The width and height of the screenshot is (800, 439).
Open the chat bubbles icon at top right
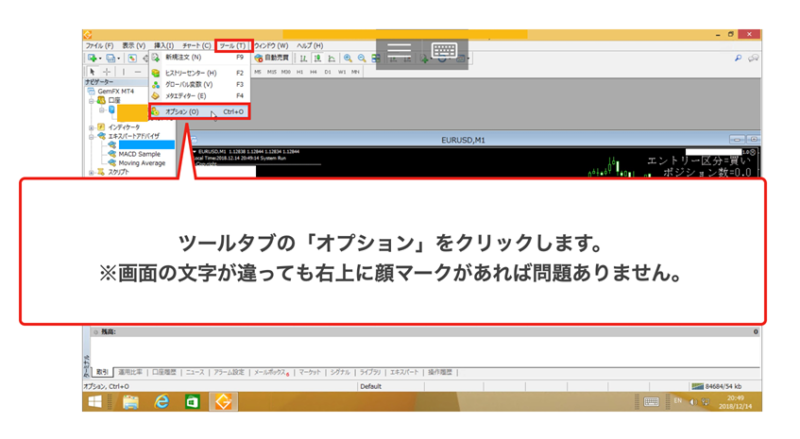coord(753,58)
